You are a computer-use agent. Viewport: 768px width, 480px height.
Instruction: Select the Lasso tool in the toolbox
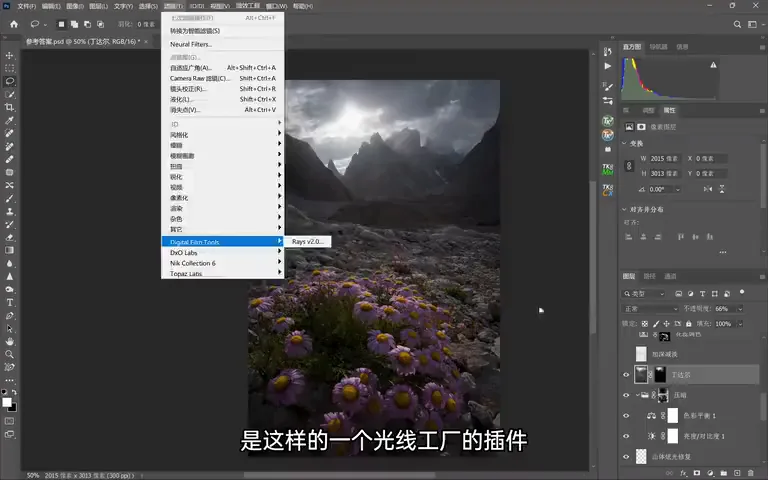point(9,81)
